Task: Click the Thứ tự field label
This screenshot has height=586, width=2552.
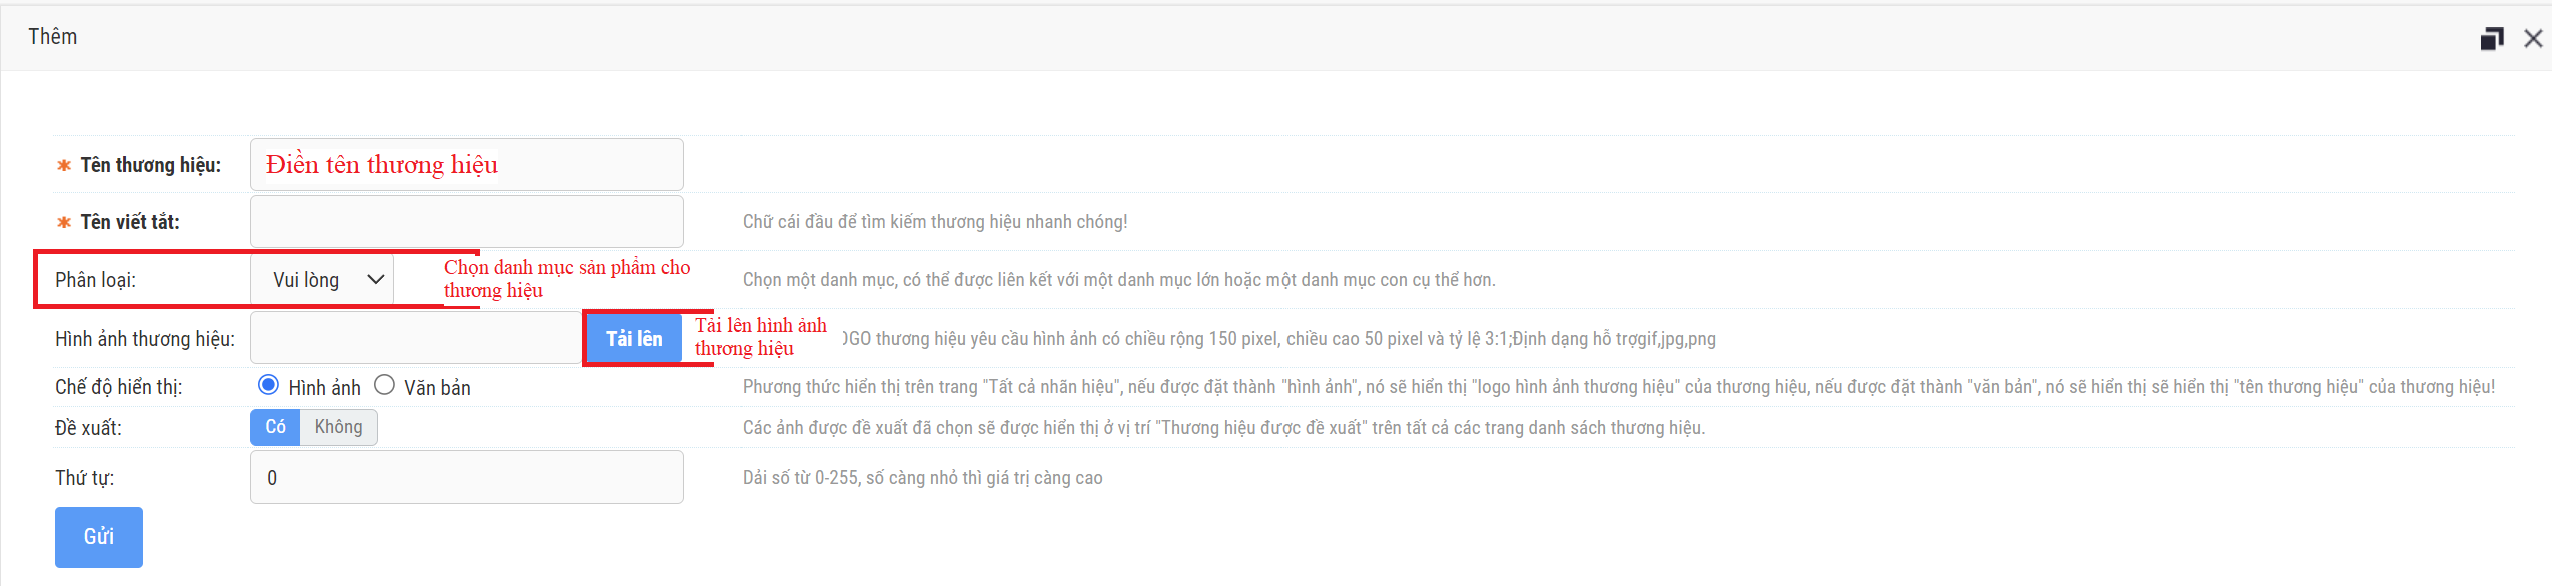Action: click(84, 478)
